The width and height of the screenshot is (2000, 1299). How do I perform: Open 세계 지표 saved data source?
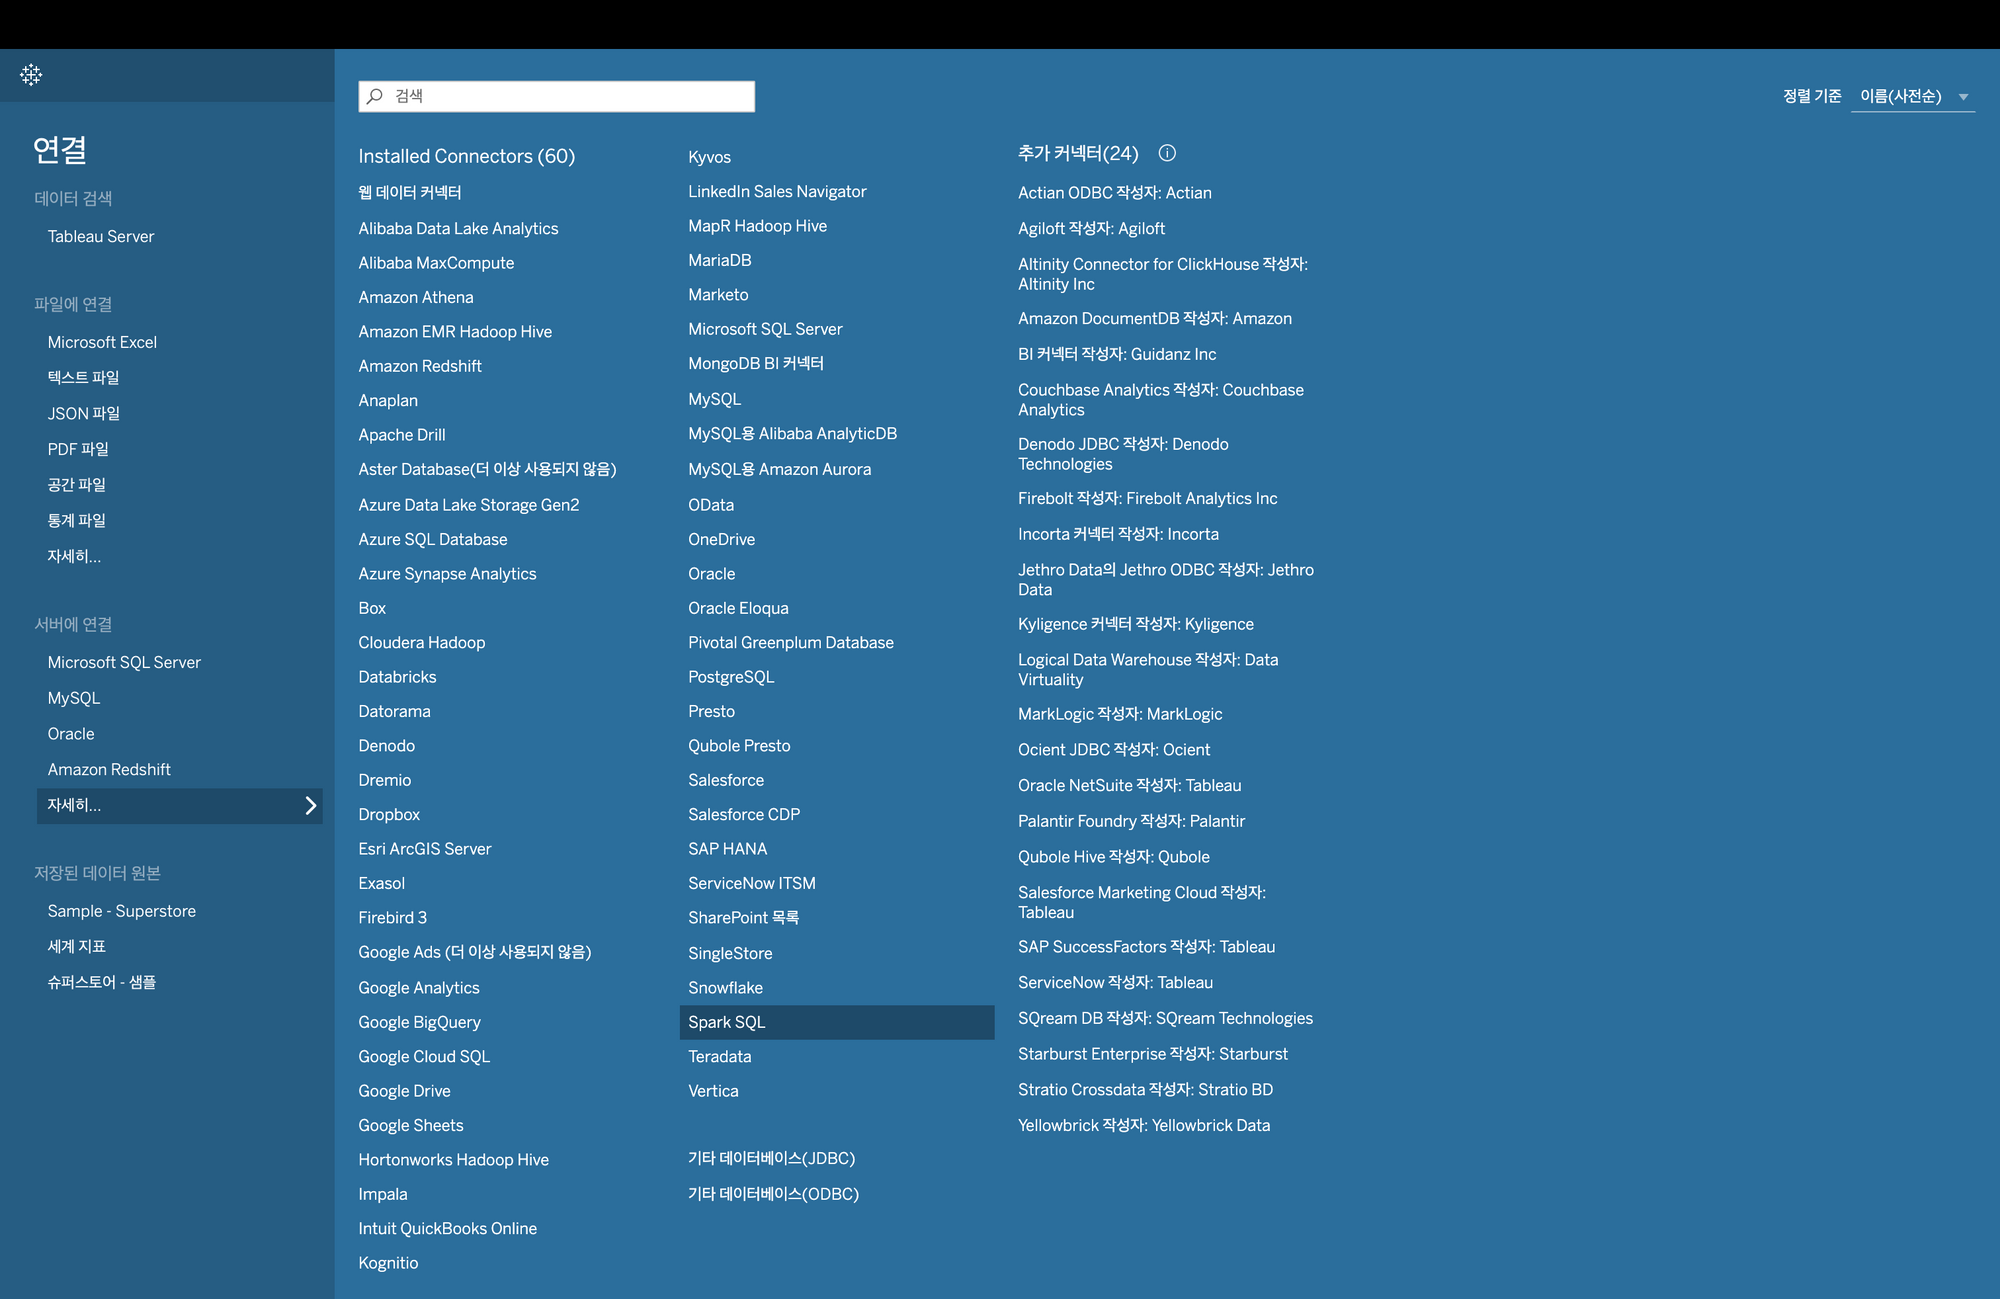click(76, 947)
